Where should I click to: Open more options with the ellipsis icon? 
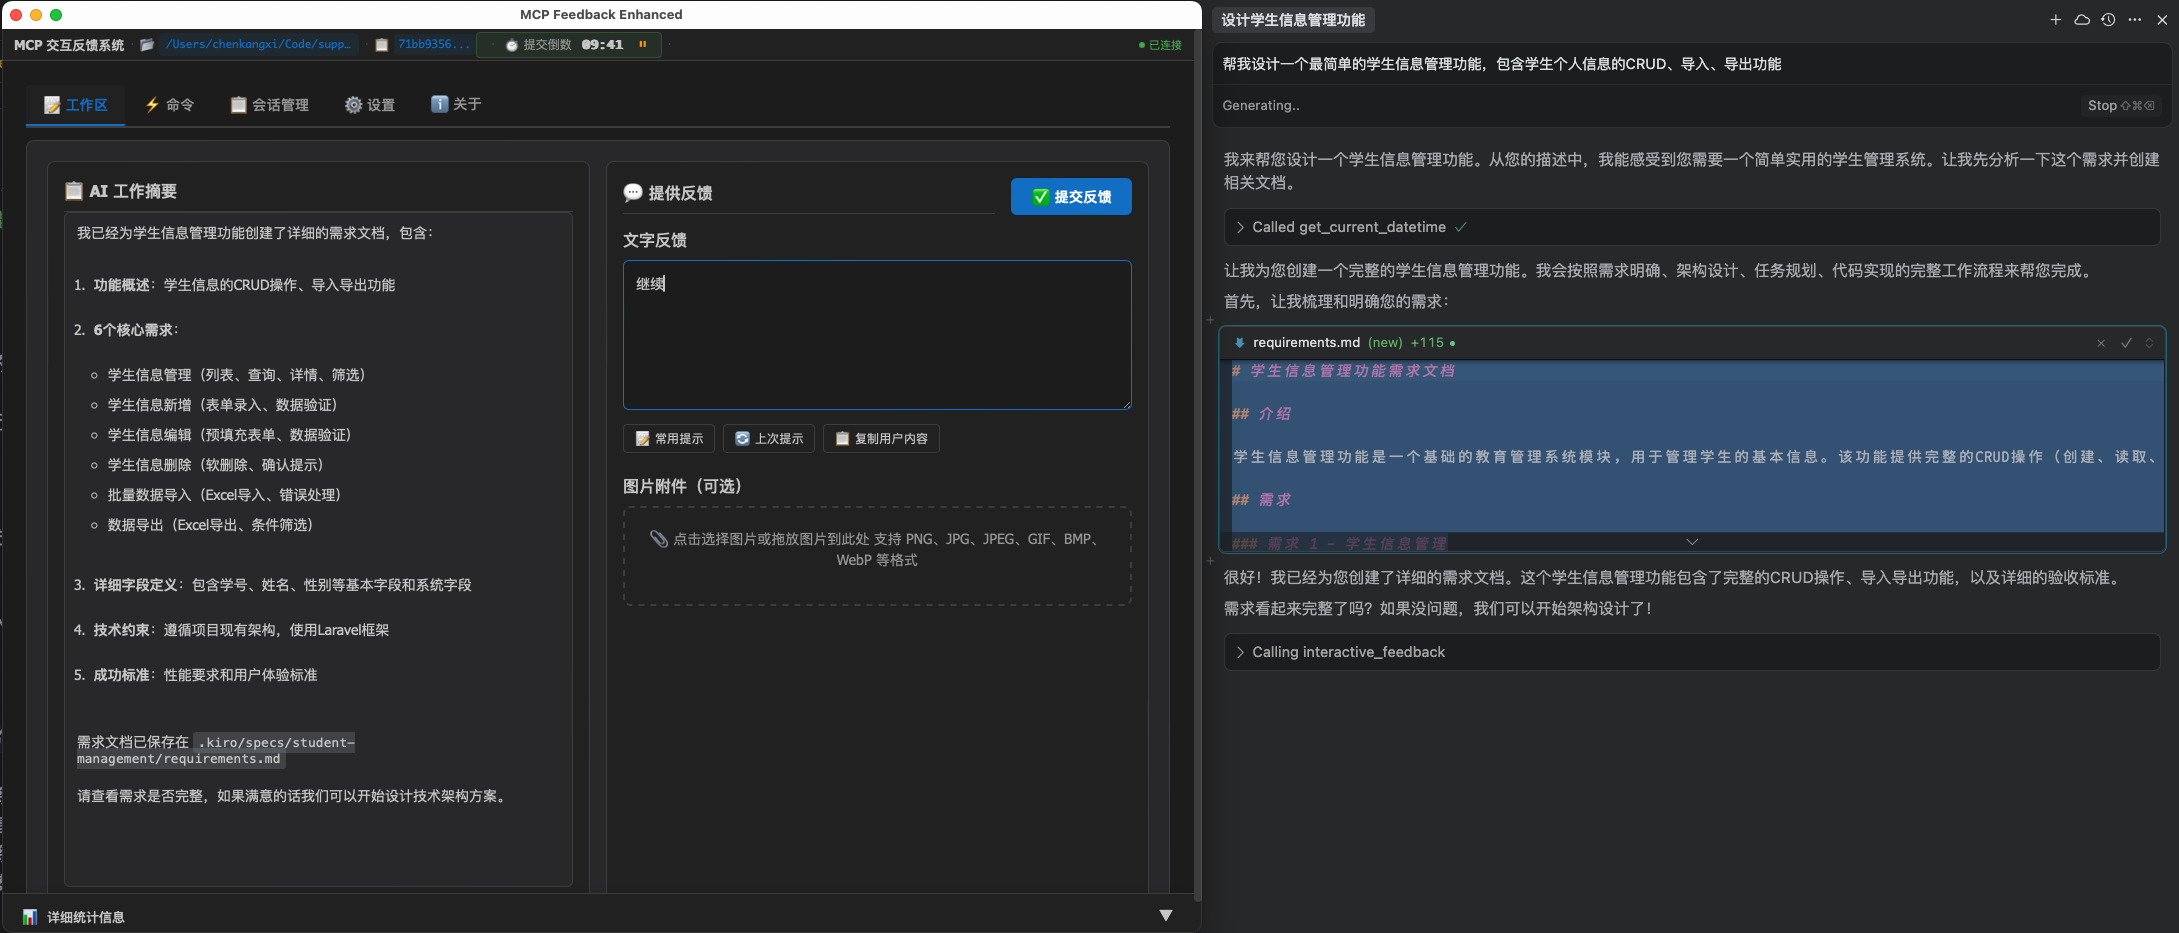pos(2135,19)
